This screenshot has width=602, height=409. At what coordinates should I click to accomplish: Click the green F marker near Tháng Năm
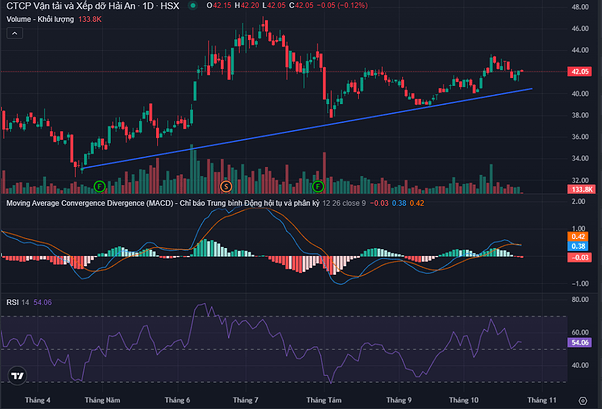click(x=100, y=187)
